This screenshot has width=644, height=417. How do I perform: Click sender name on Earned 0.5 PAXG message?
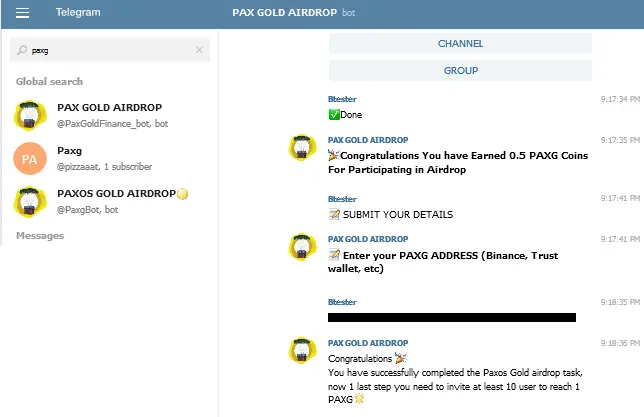368,140
